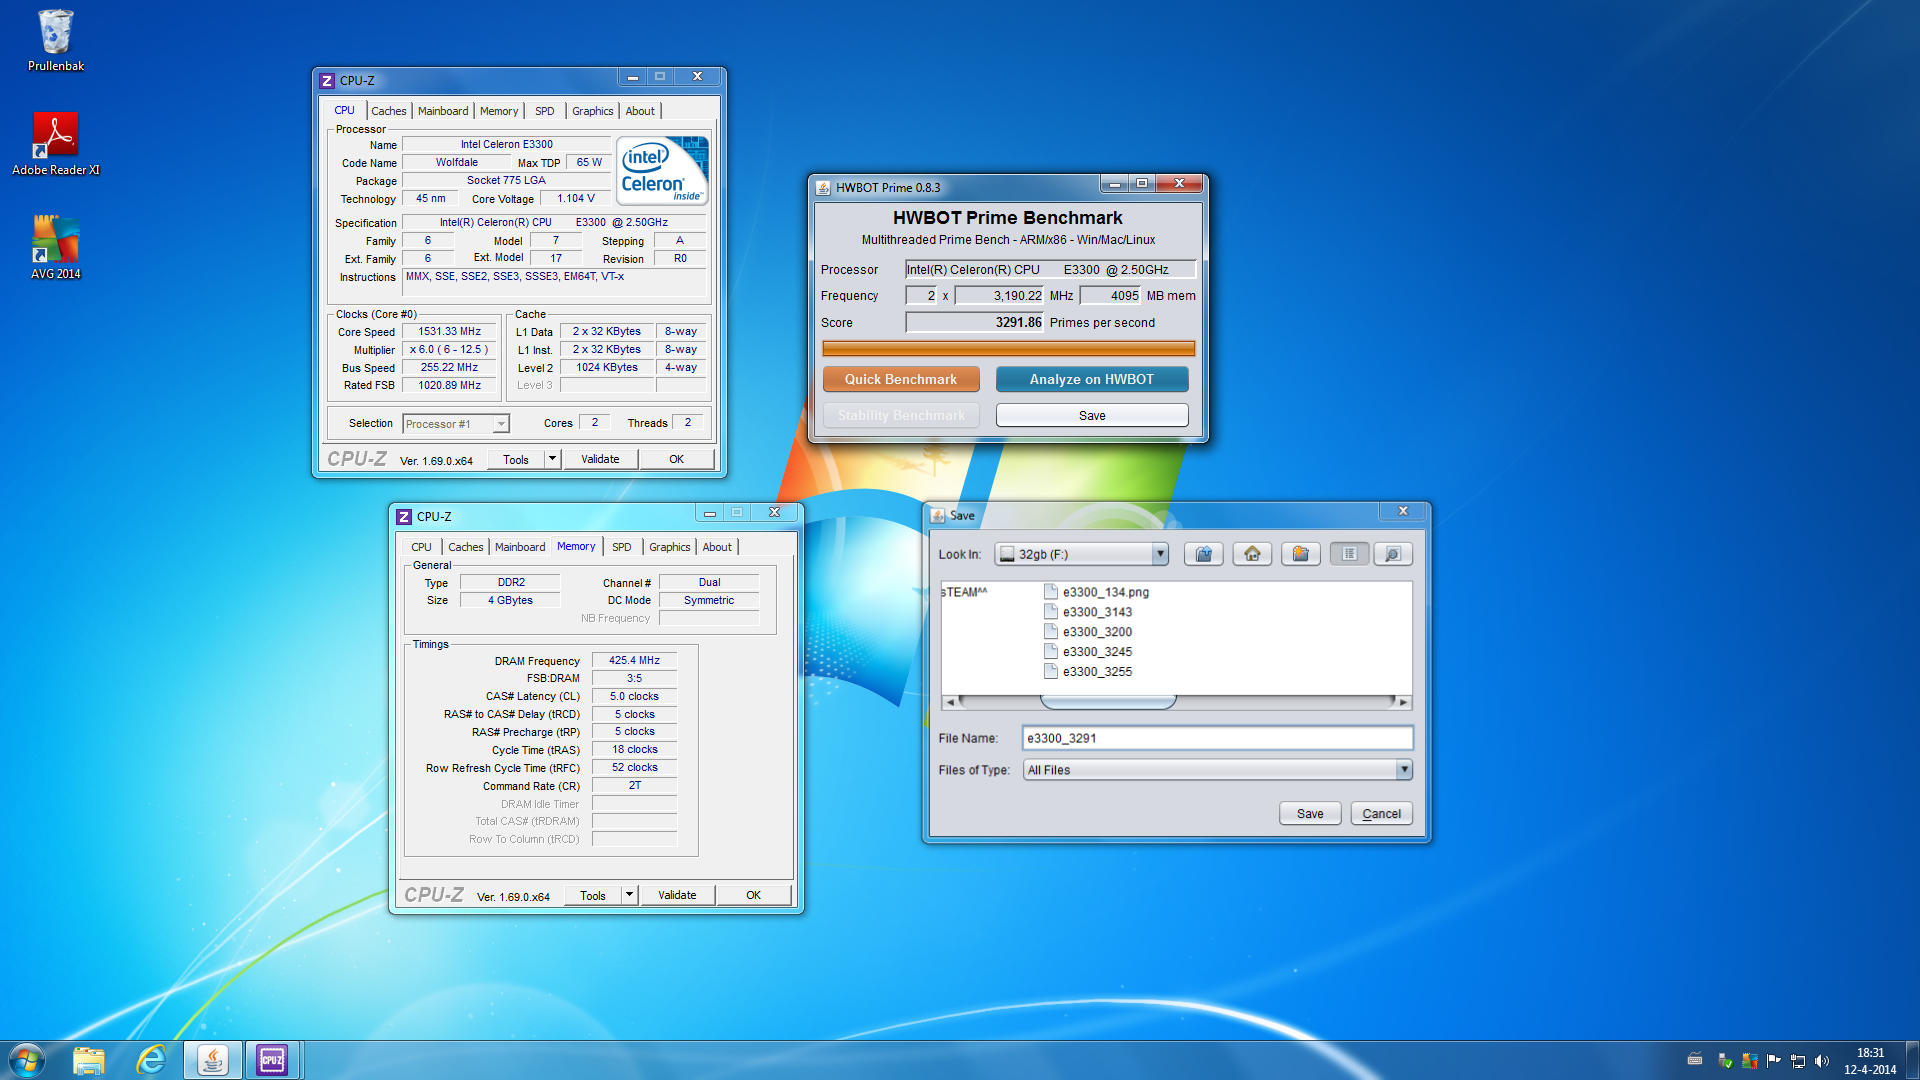1920x1080 pixels.
Task: Select file e3300_3143 in the list
Action: [x=1088, y=612]
